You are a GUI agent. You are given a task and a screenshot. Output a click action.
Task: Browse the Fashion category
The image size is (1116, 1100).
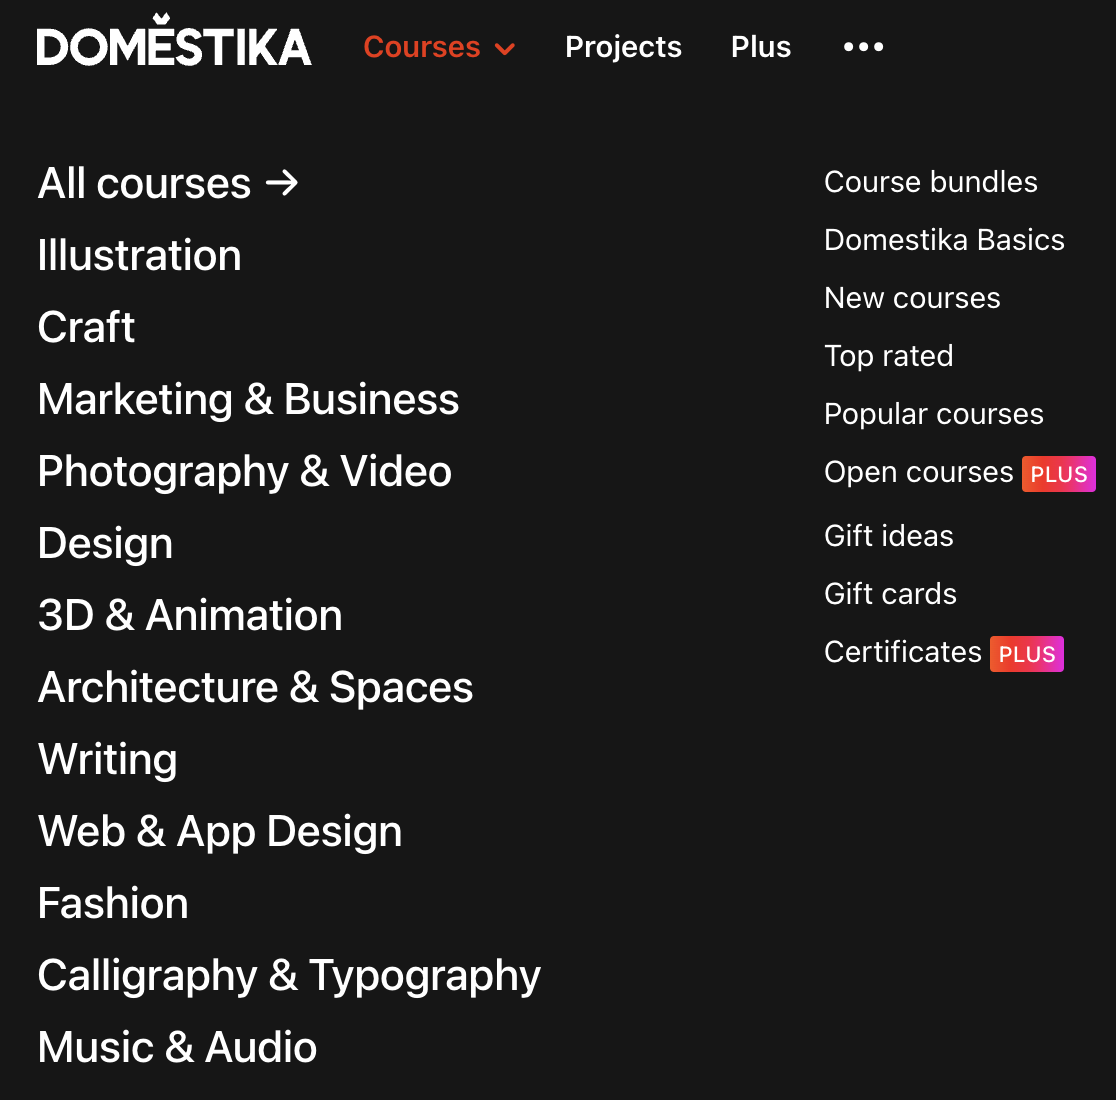click(x=113, y=903)
